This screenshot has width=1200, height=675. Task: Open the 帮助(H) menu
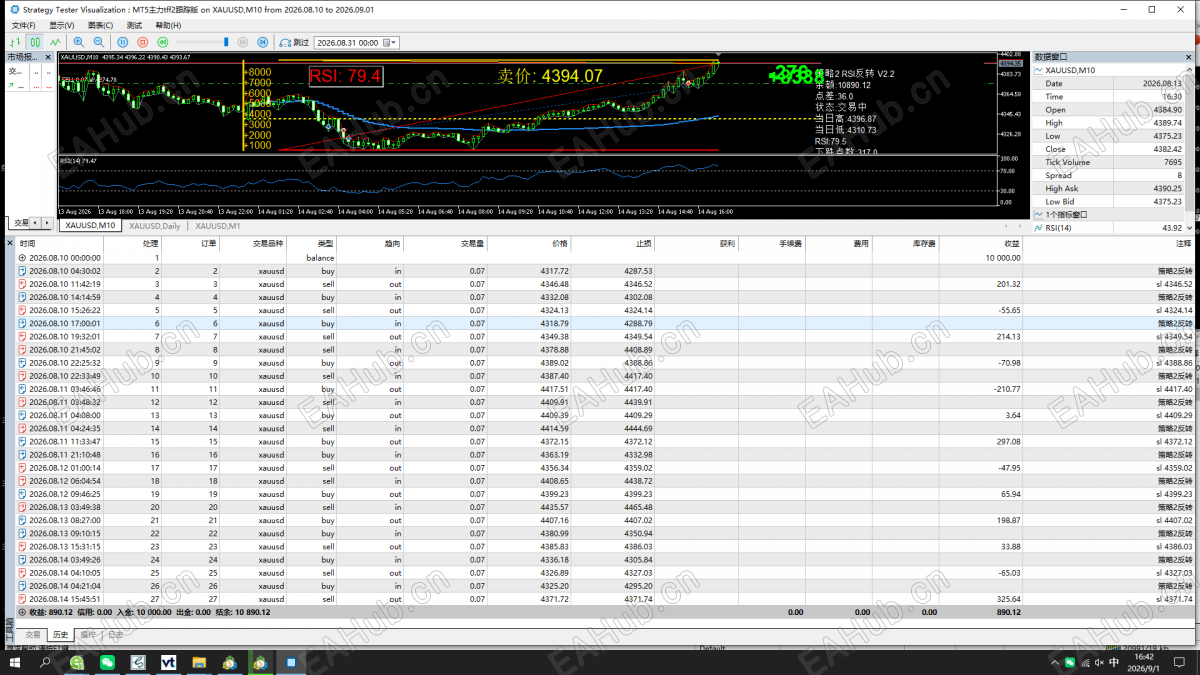point(168,25)
